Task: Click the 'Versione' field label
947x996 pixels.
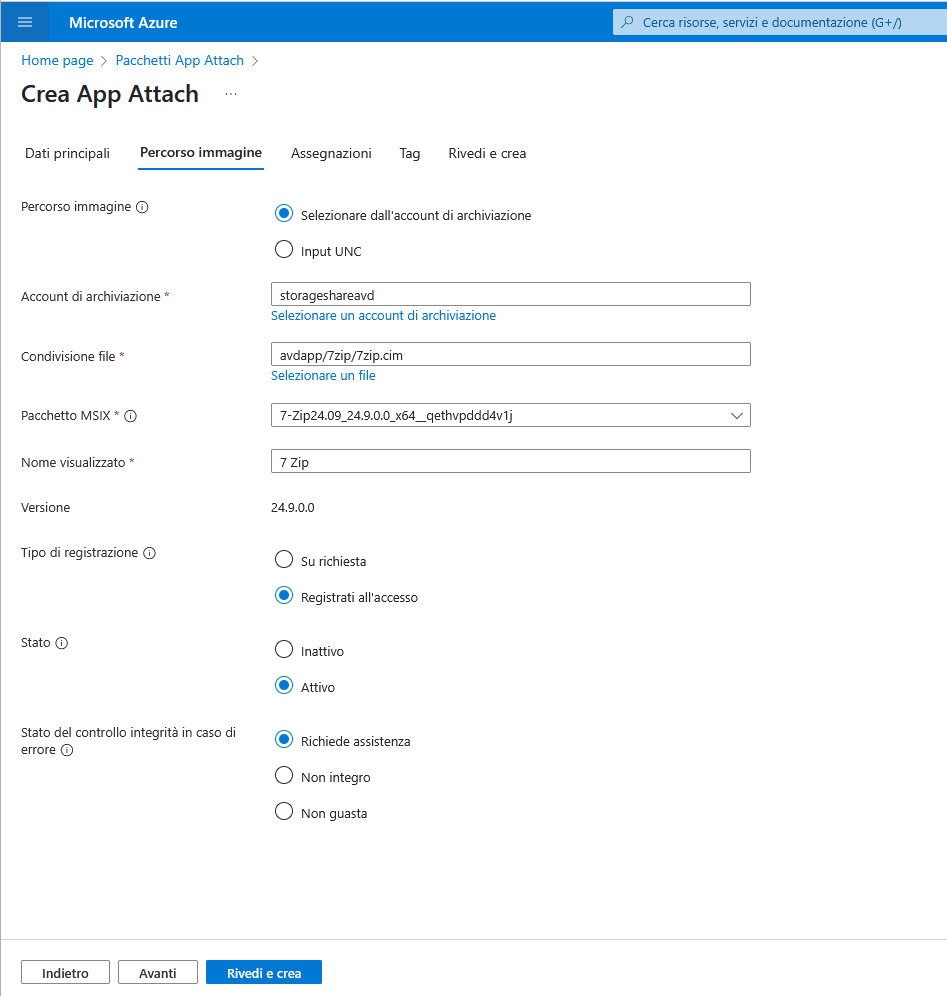Action: (46, 508)
